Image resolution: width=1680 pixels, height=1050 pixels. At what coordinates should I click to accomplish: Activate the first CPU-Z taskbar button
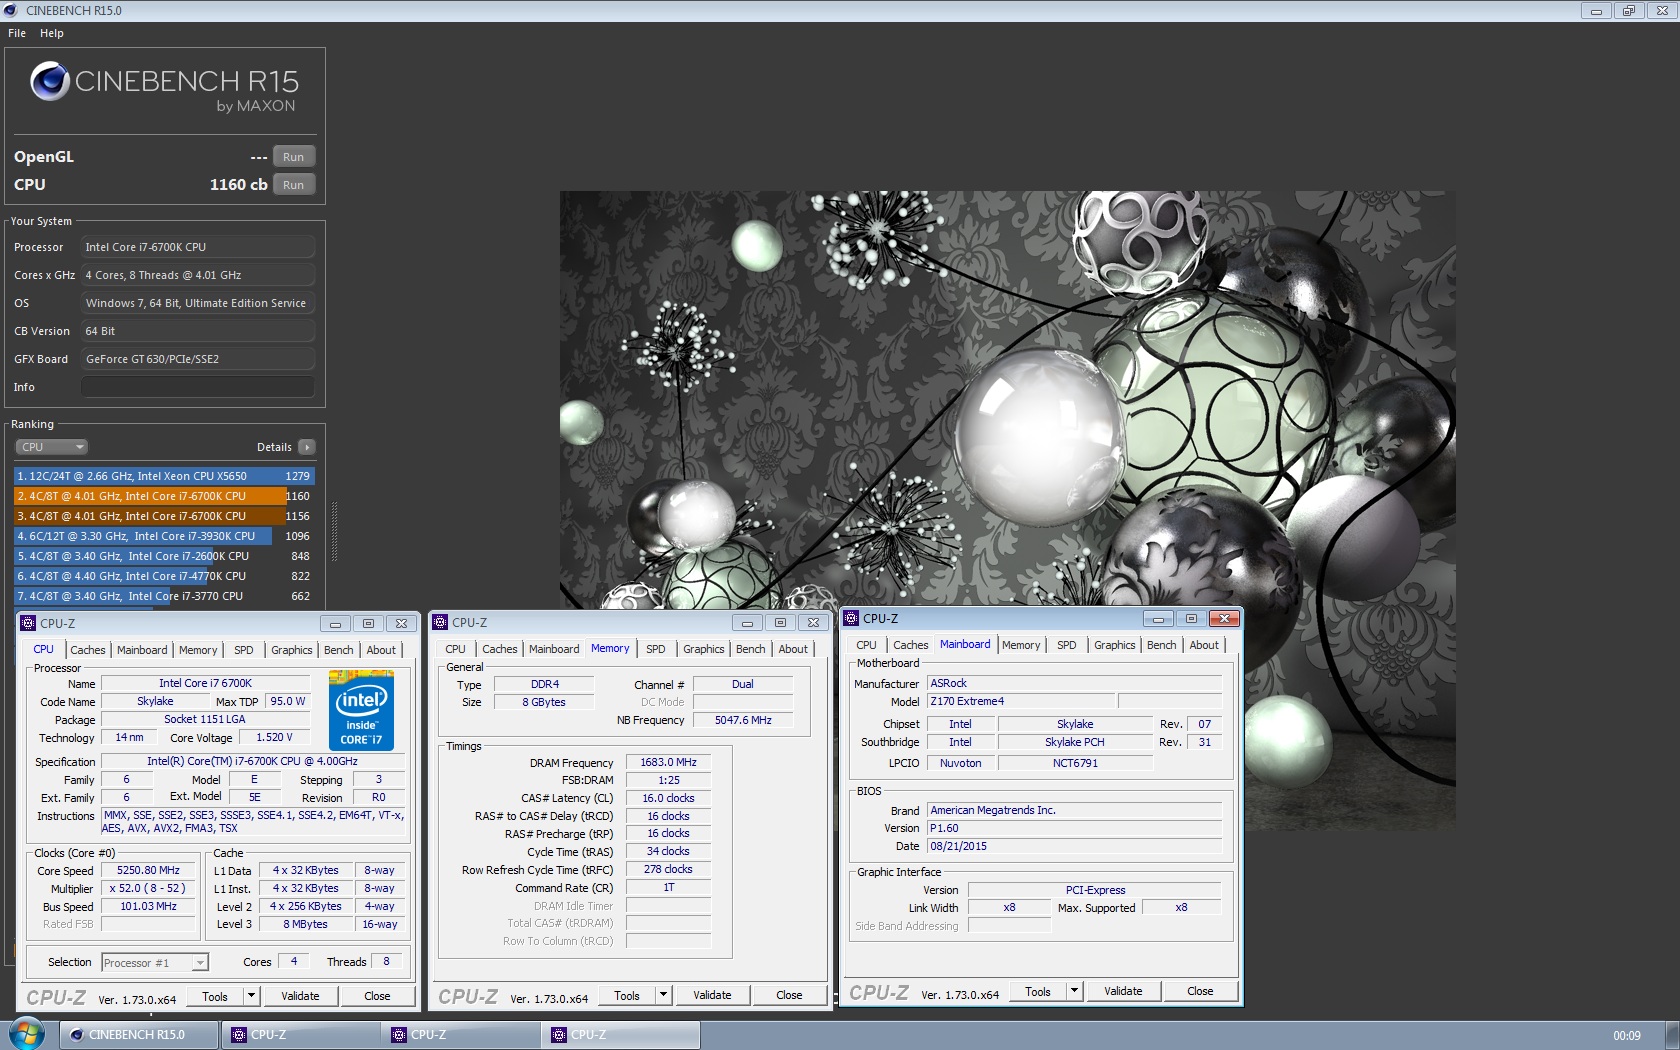point(300,1035)
